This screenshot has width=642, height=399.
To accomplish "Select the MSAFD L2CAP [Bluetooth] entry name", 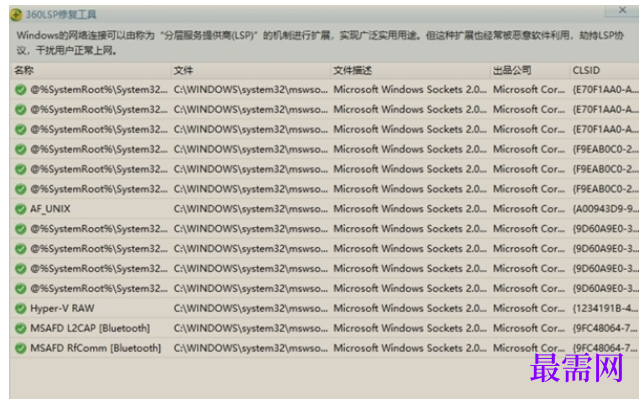I will click(90, 328).
